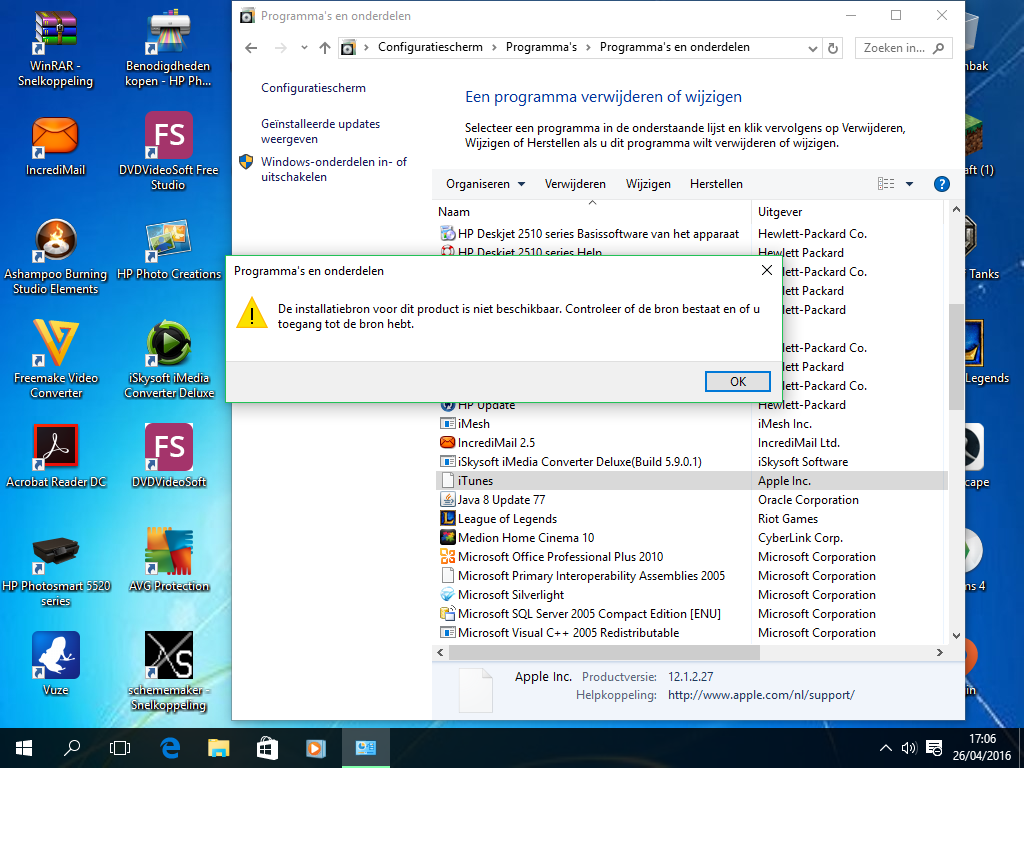Select Microsoft Office Professional Plus 2010

691,556
